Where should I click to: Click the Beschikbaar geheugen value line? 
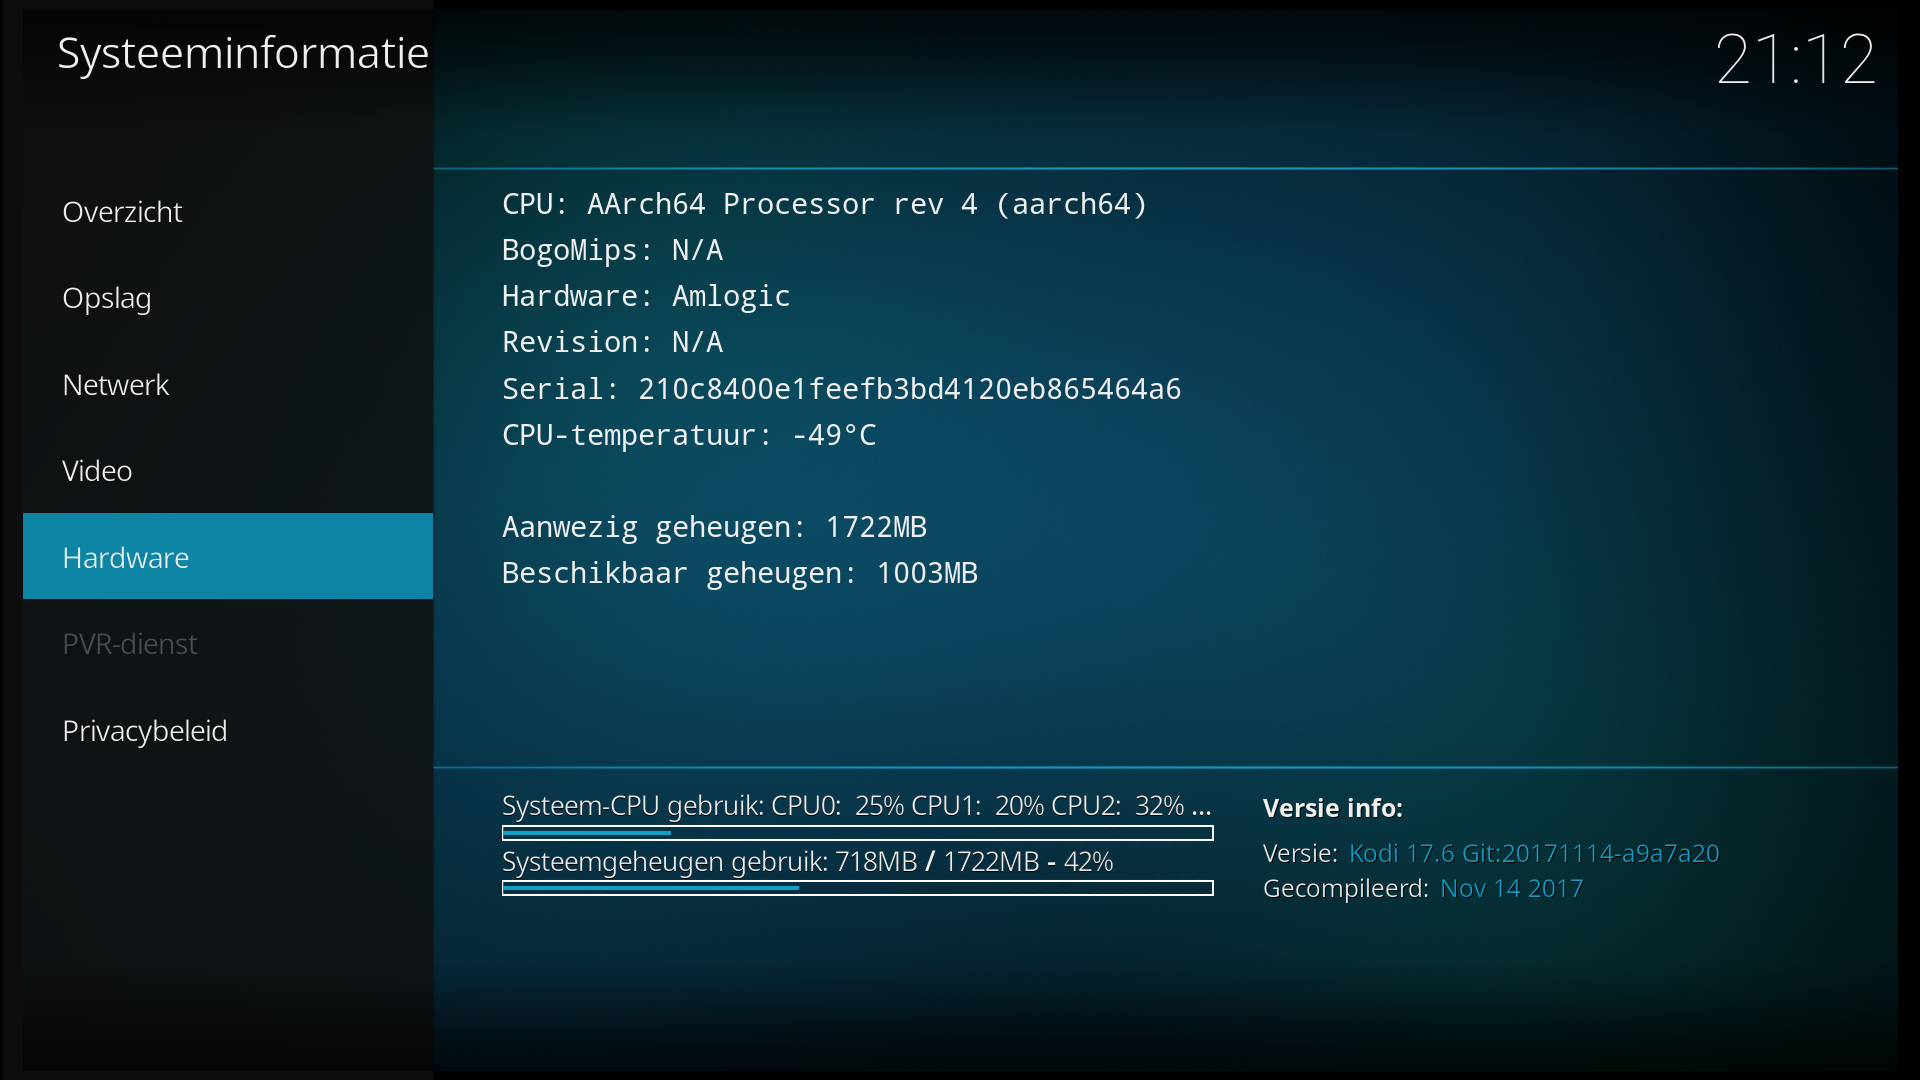[740, 573]
